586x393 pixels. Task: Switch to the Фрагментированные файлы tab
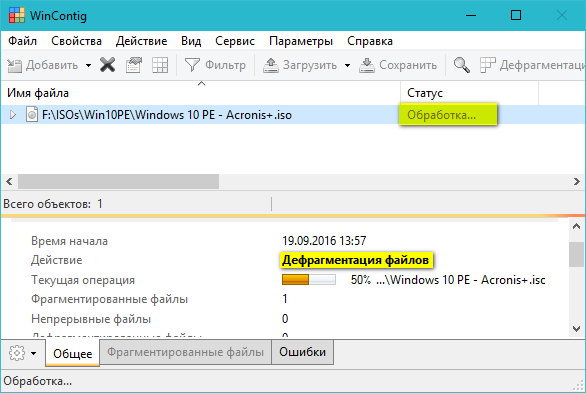185,352
